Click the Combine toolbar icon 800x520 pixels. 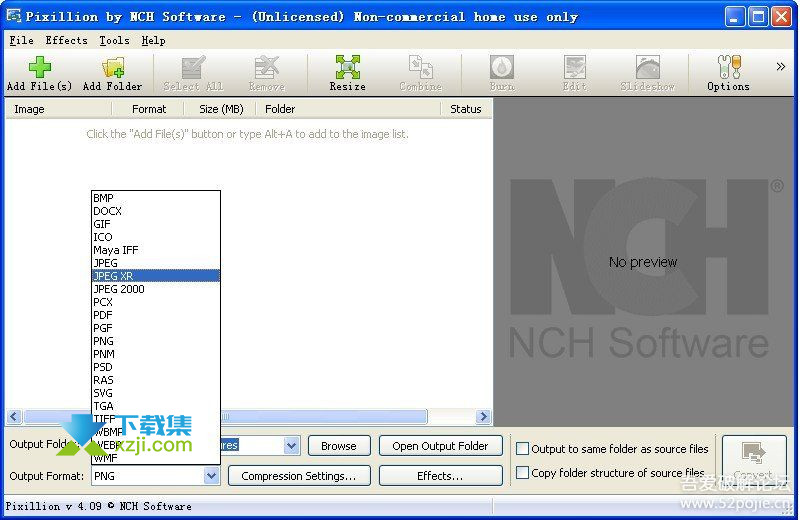click(x=420, y=73)
